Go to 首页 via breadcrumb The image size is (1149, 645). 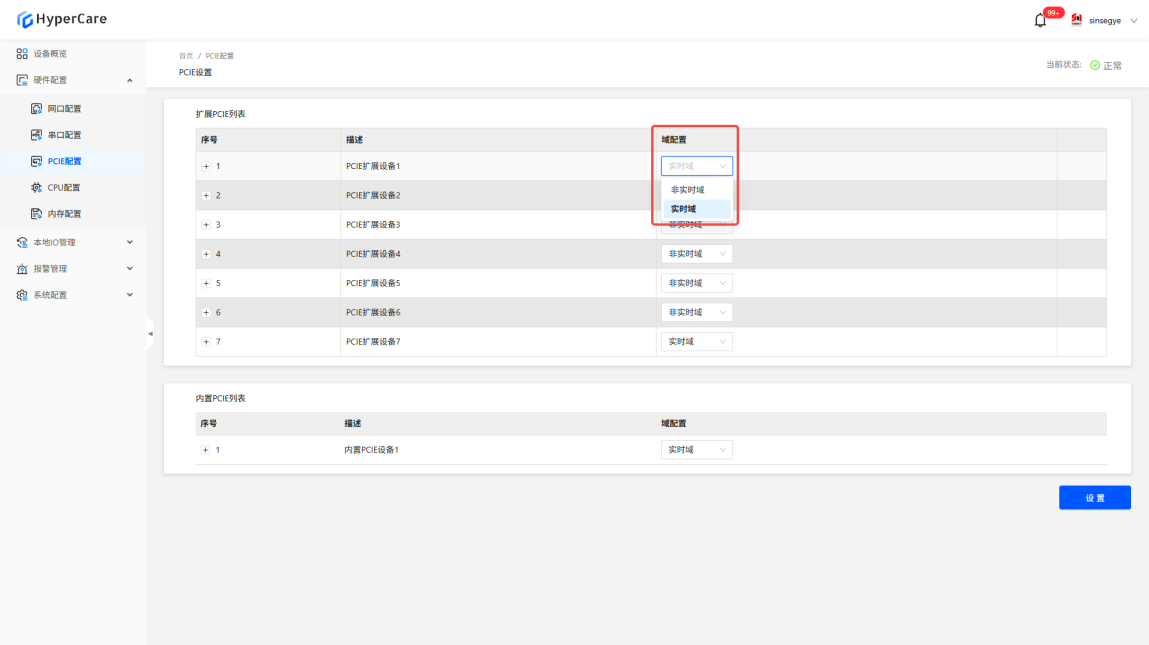click(185, 56)
